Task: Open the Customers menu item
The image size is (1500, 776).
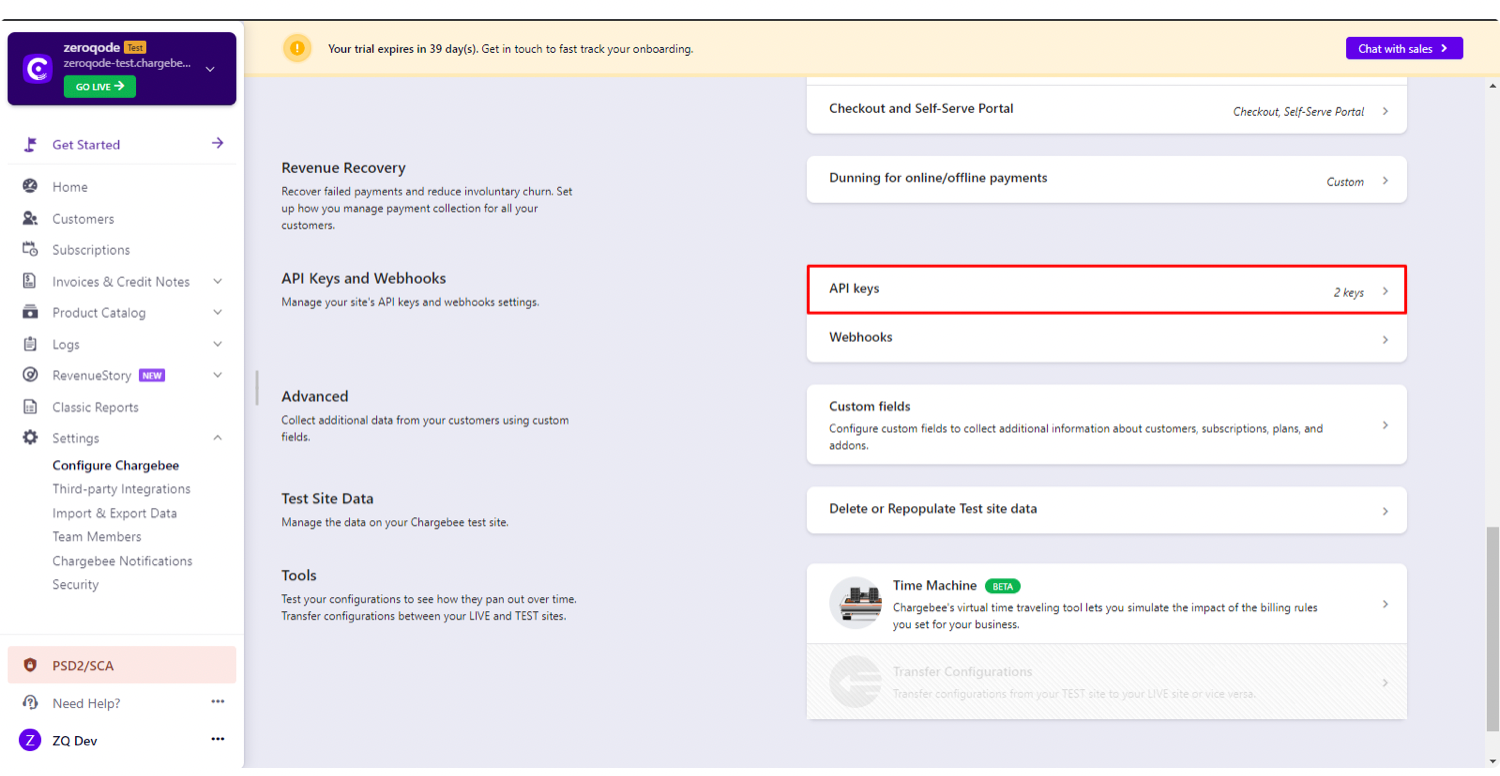Action: 83,219
